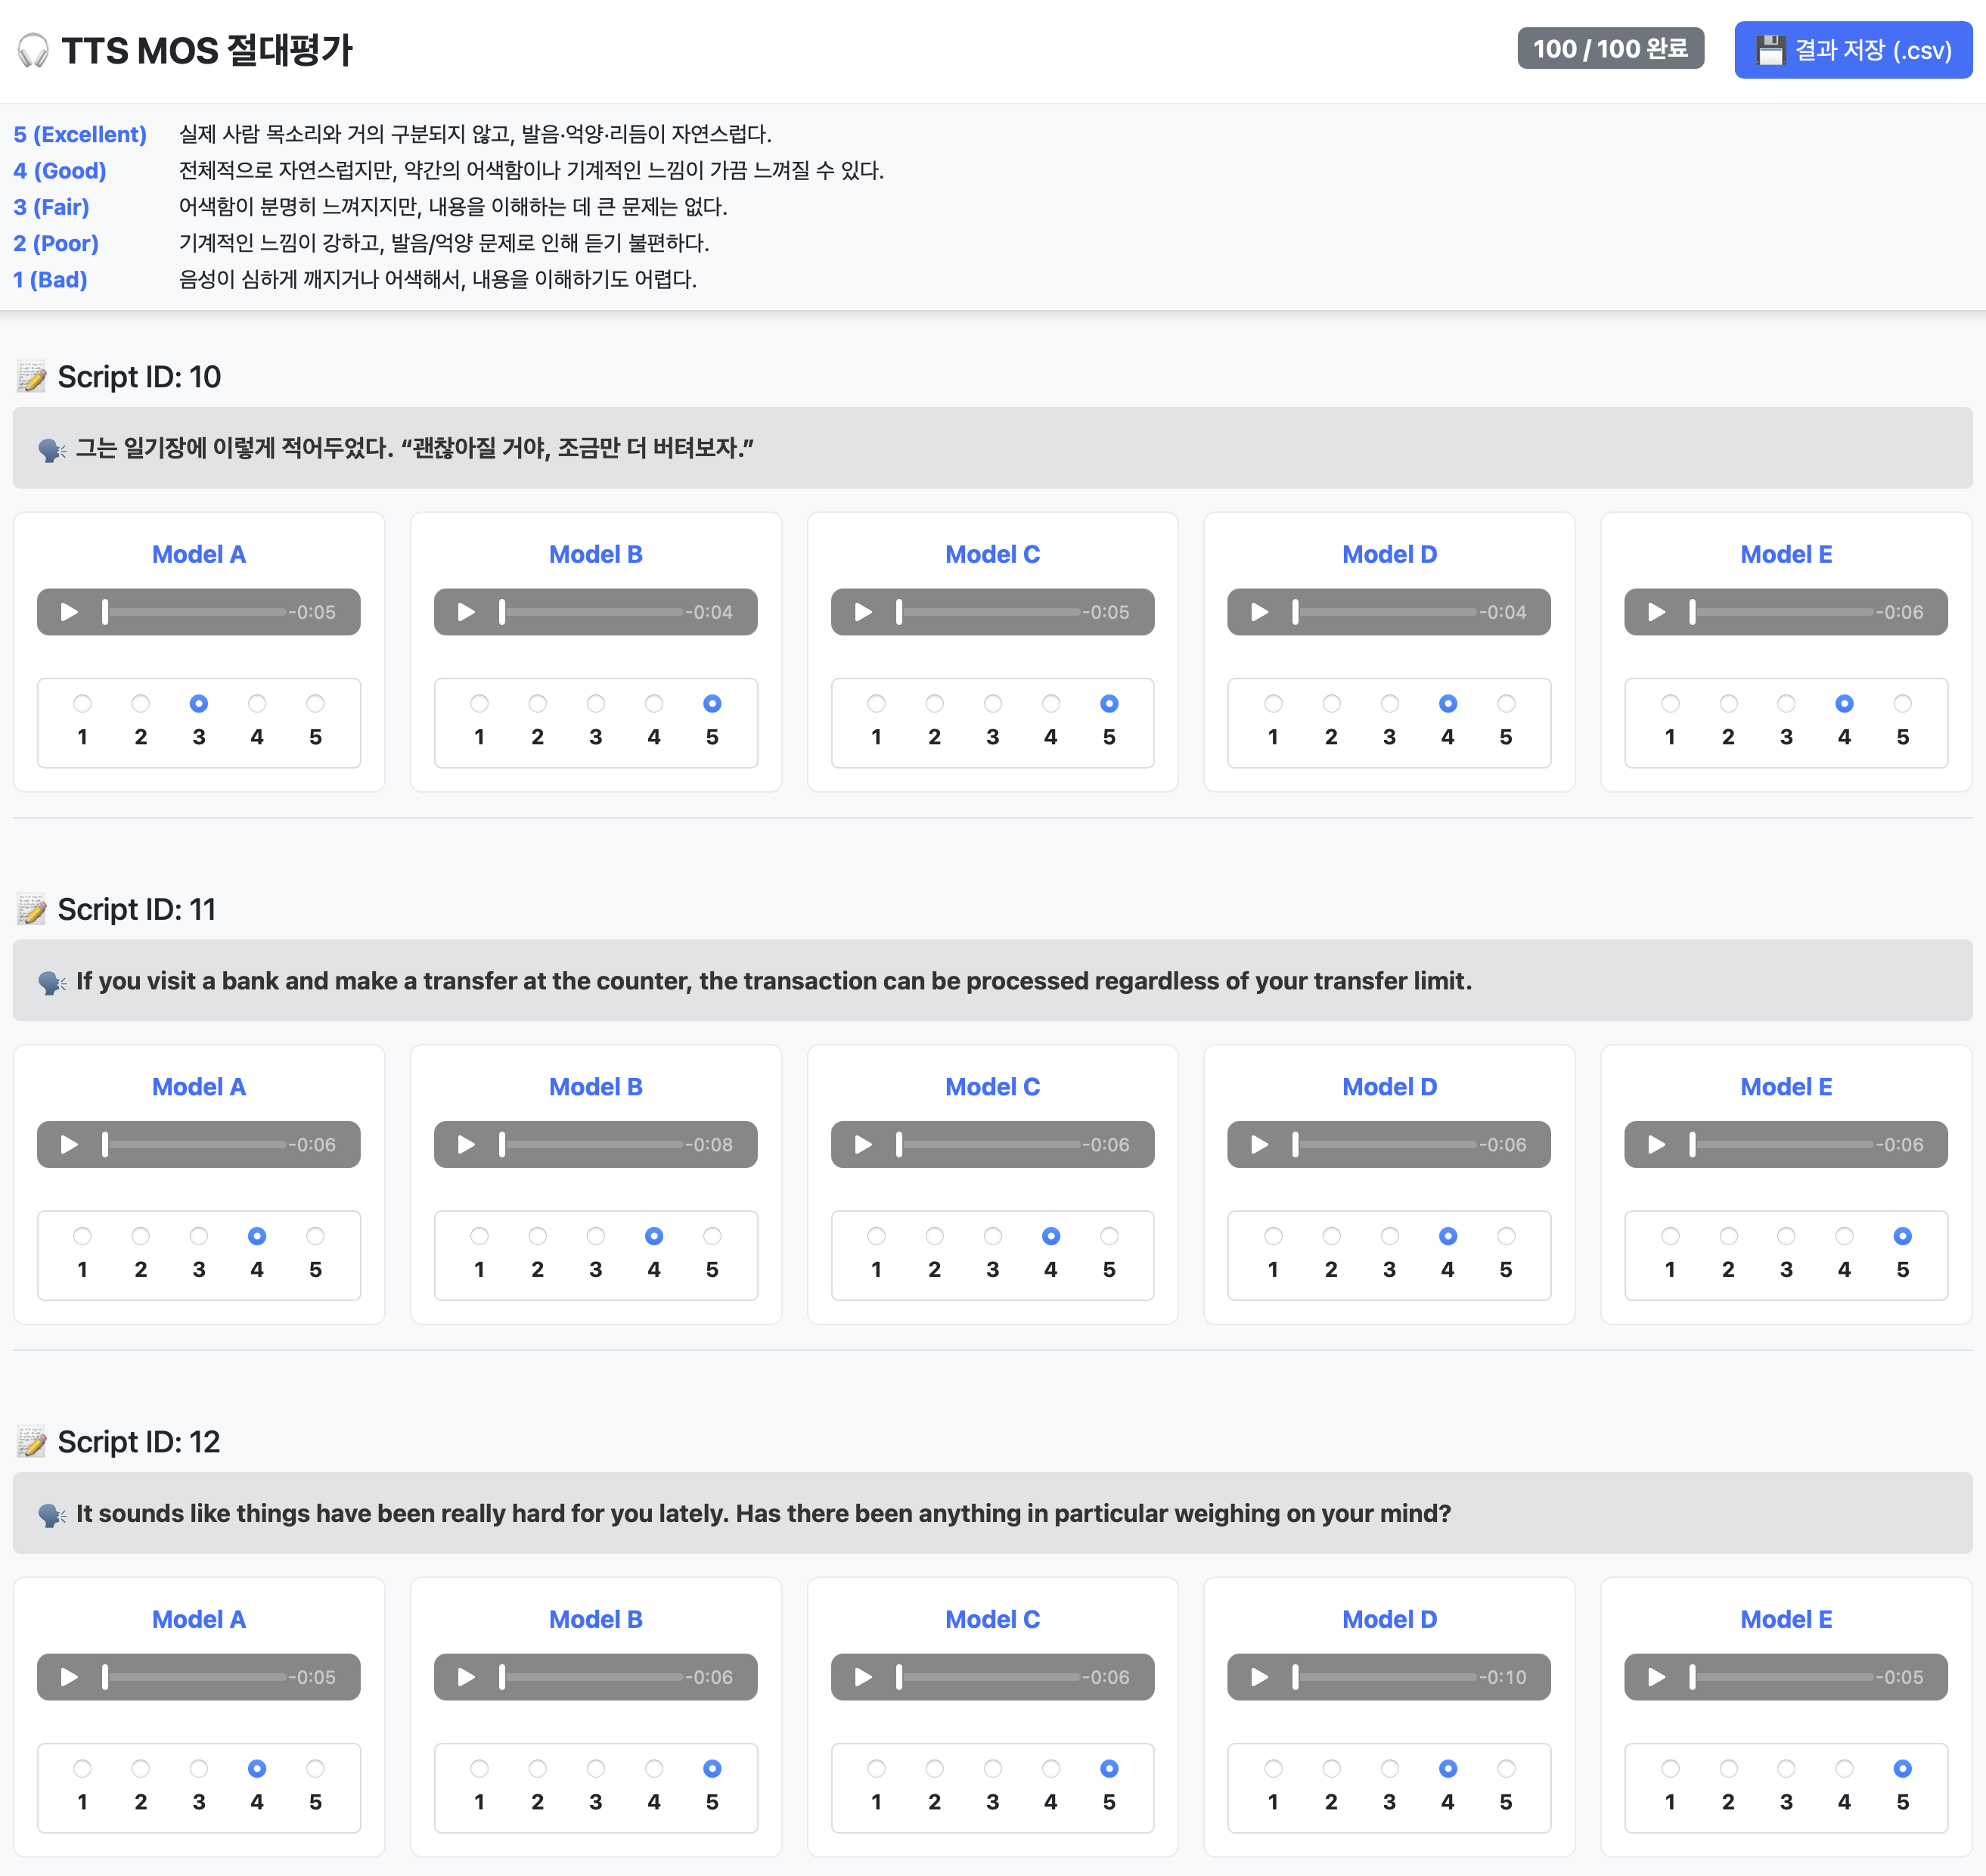Click the headphone icon beside TTS MOS title

[x=33, y=50]
